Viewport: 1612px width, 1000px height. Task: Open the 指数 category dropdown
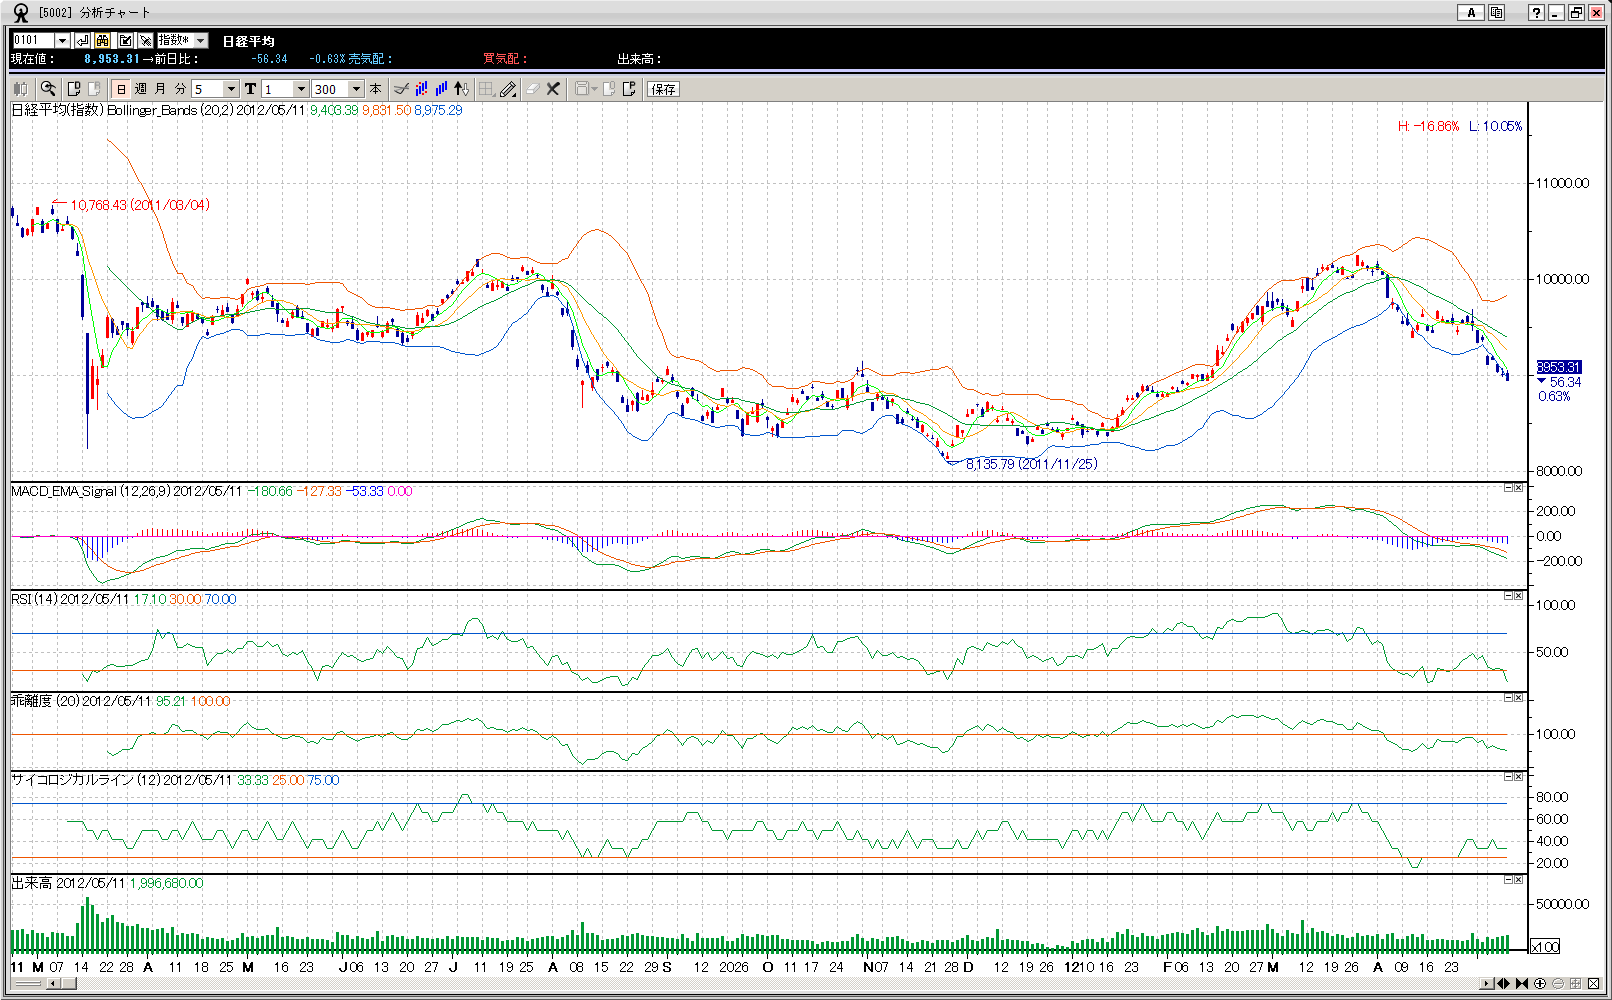pos(201,40)
